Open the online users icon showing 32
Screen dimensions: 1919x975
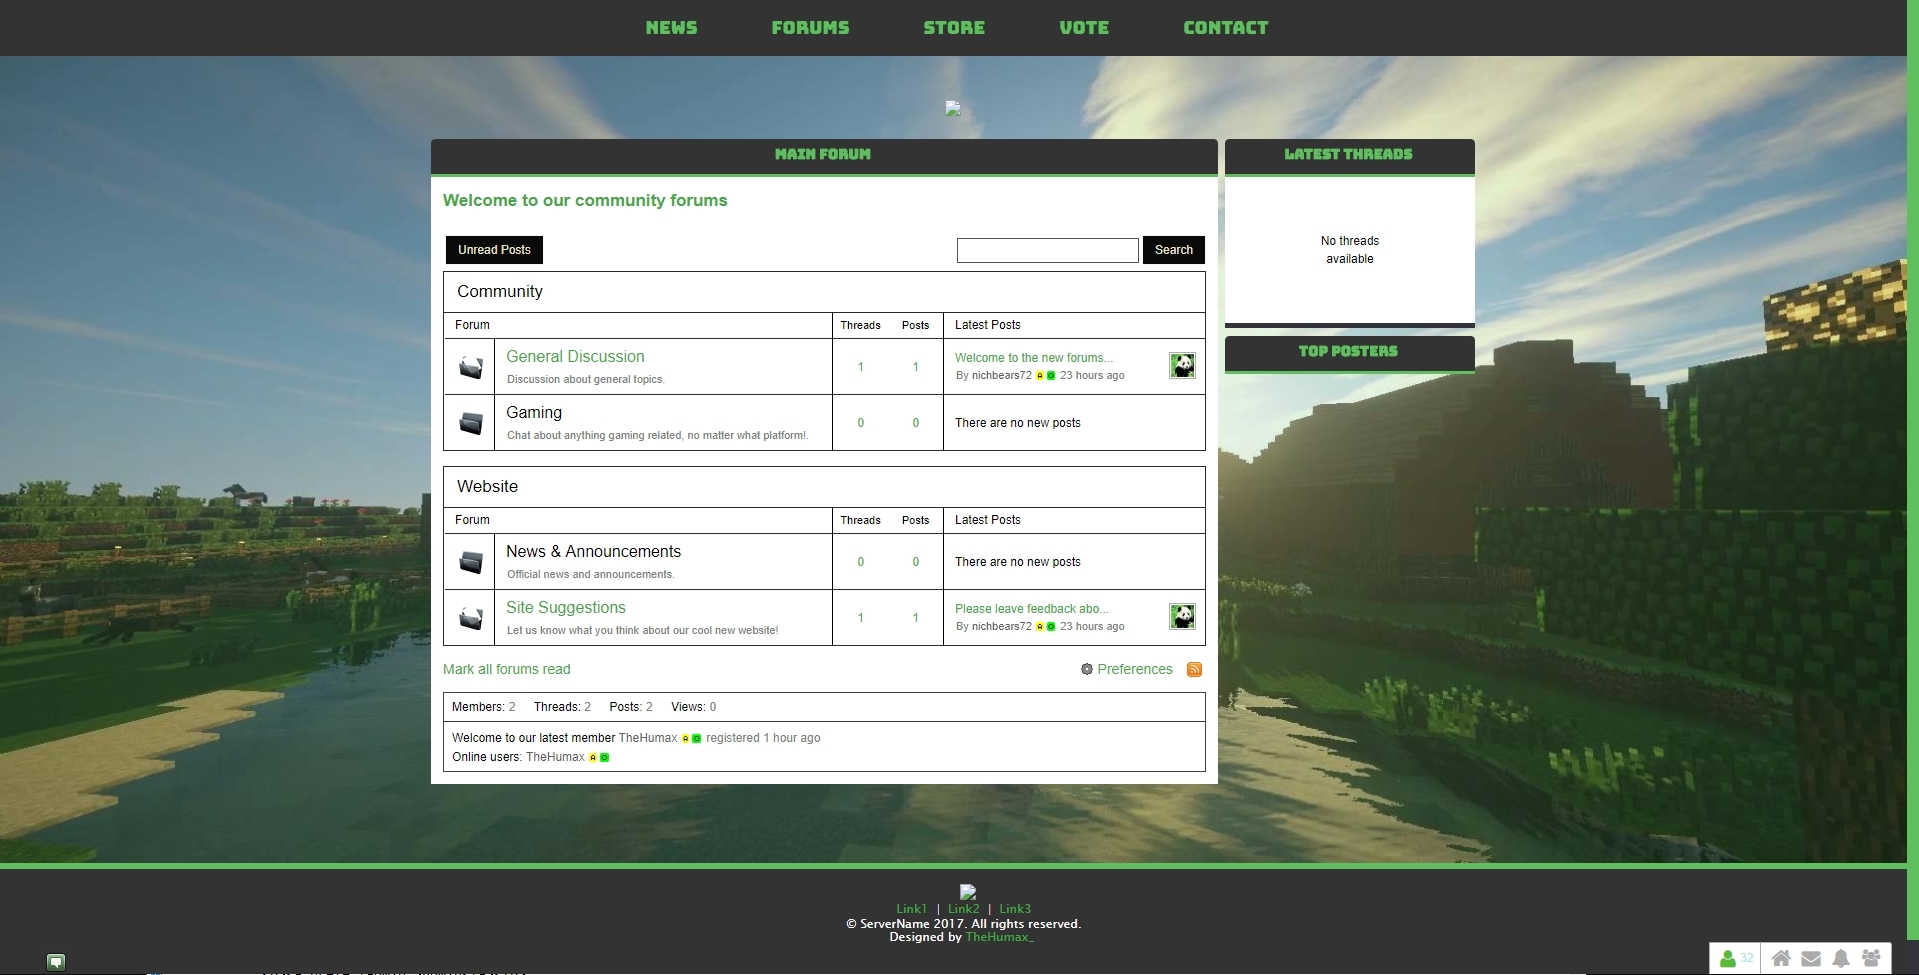(1736, 958)
